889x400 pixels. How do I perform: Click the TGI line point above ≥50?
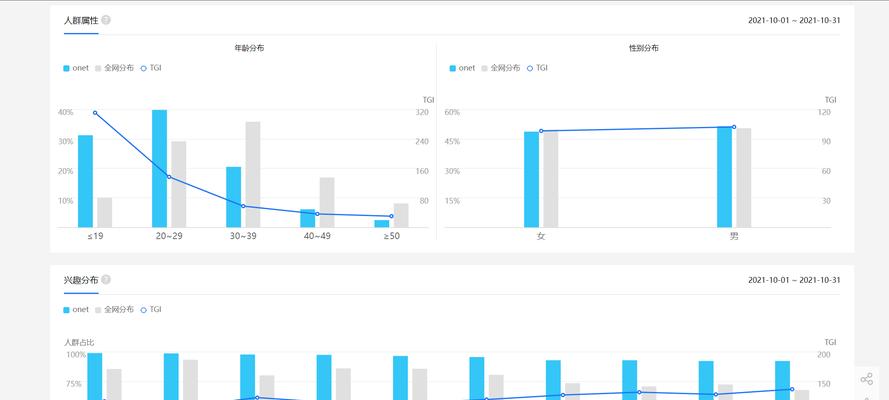391,216
